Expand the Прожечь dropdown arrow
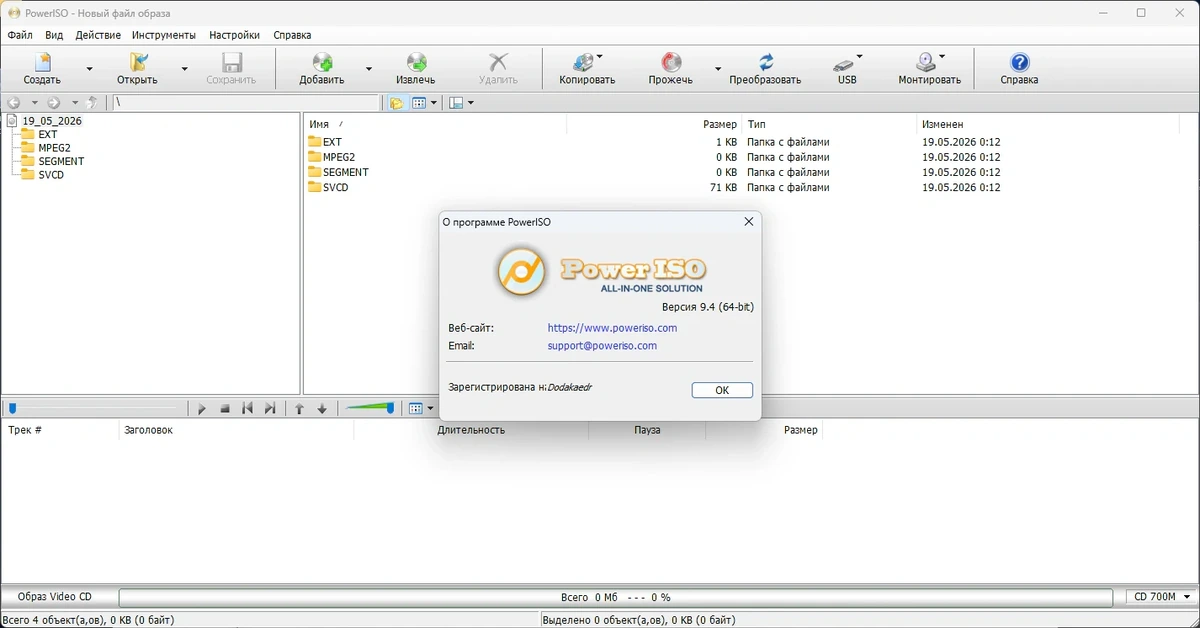1200x628 pixels. [x=717, y=69]
